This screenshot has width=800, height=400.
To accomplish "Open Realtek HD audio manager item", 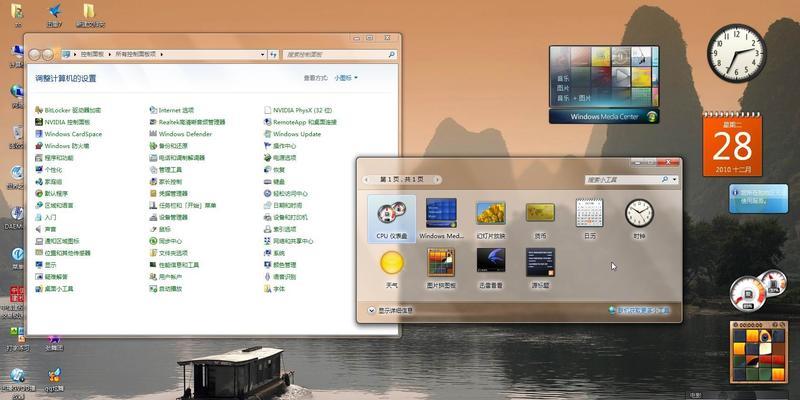I will pyautogui.click(x=187, y=122).
